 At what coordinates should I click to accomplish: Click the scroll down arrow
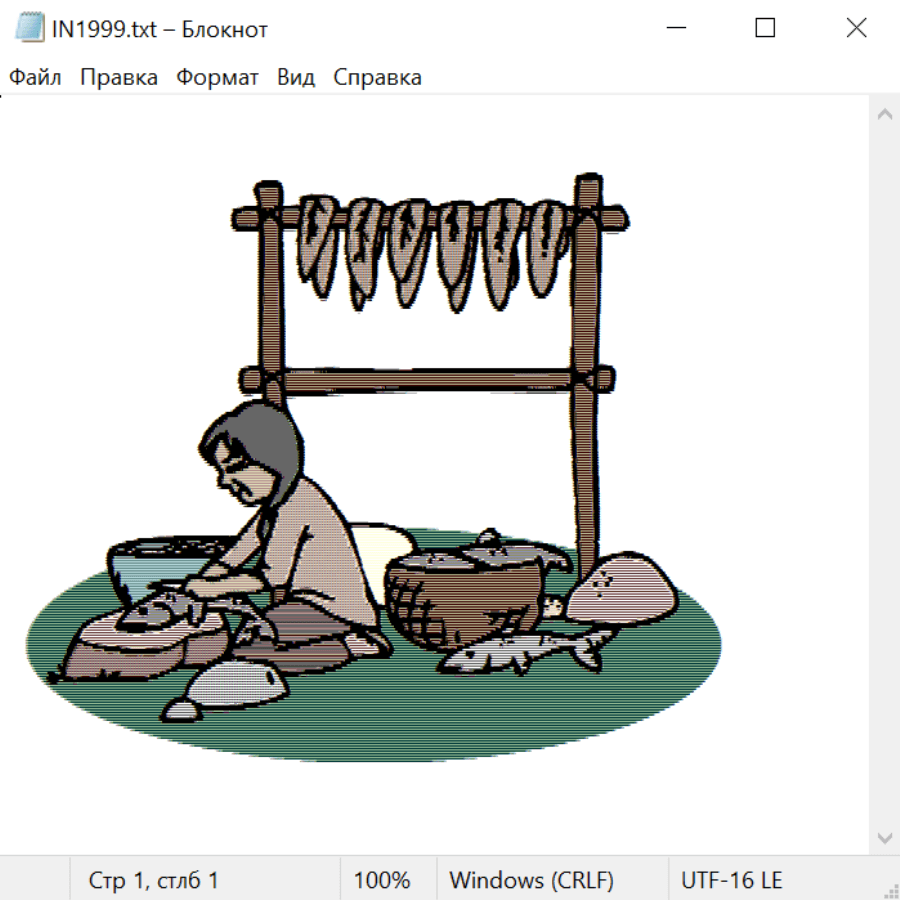(x=884, y=837)
